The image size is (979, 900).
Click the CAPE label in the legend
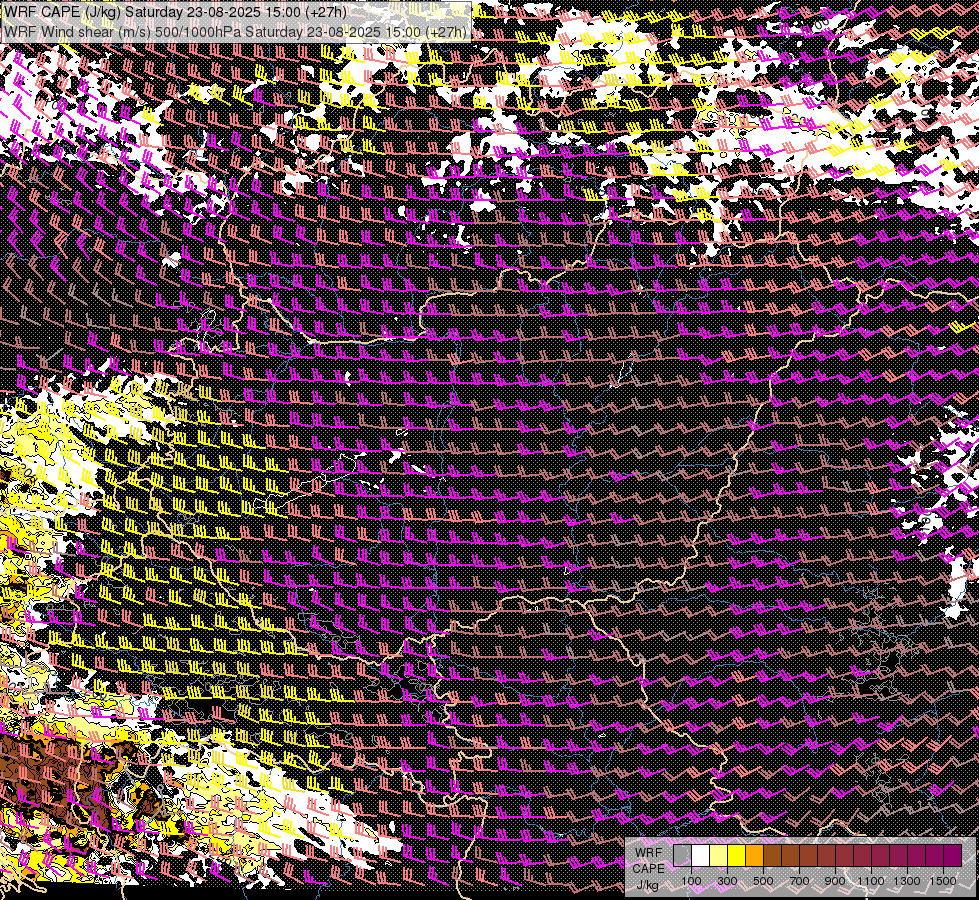[x=648, y=868]
